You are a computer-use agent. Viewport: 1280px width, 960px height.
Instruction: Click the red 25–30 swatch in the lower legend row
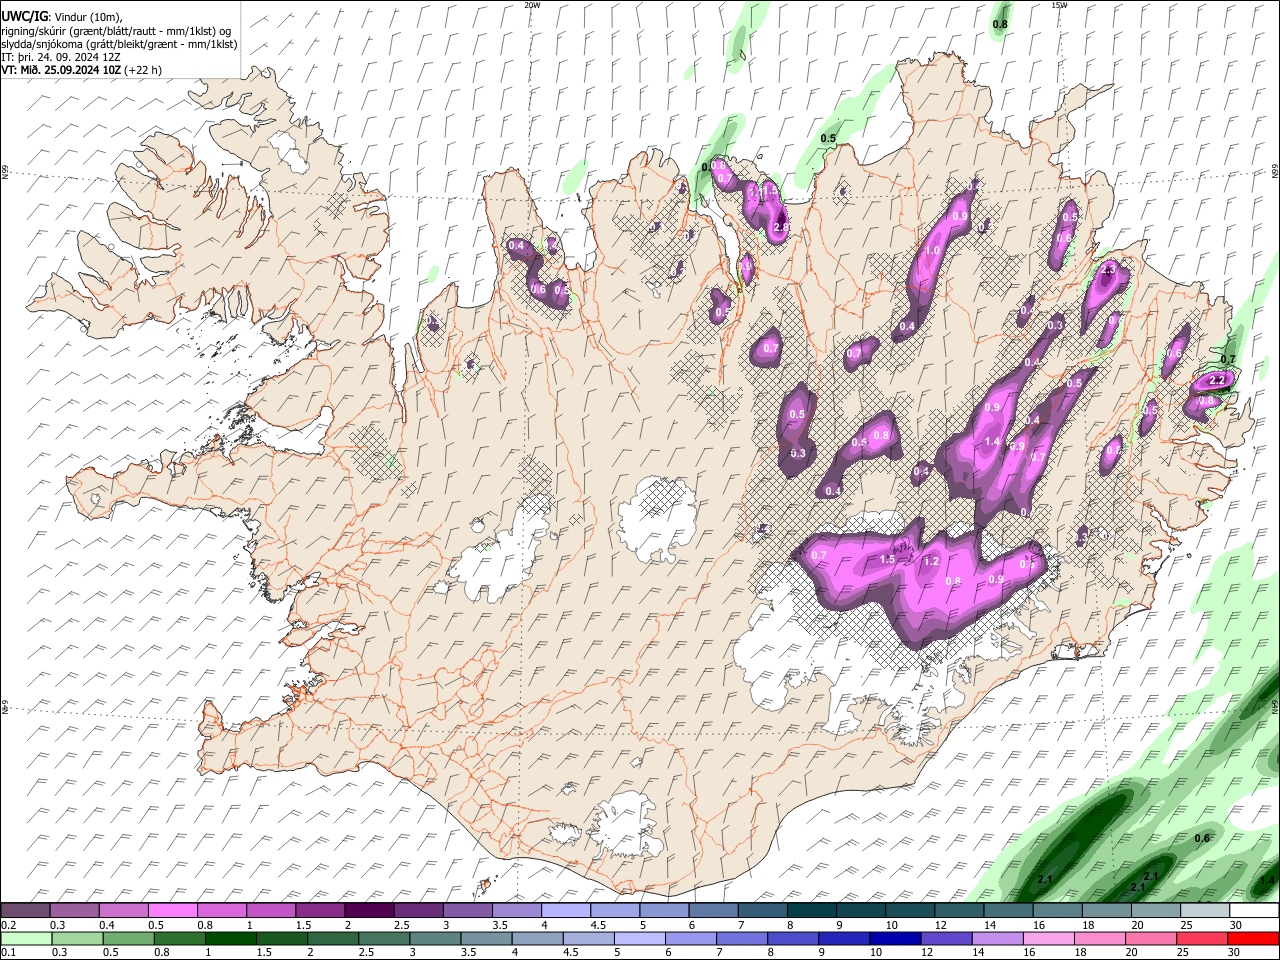(x=1201, y=938)
